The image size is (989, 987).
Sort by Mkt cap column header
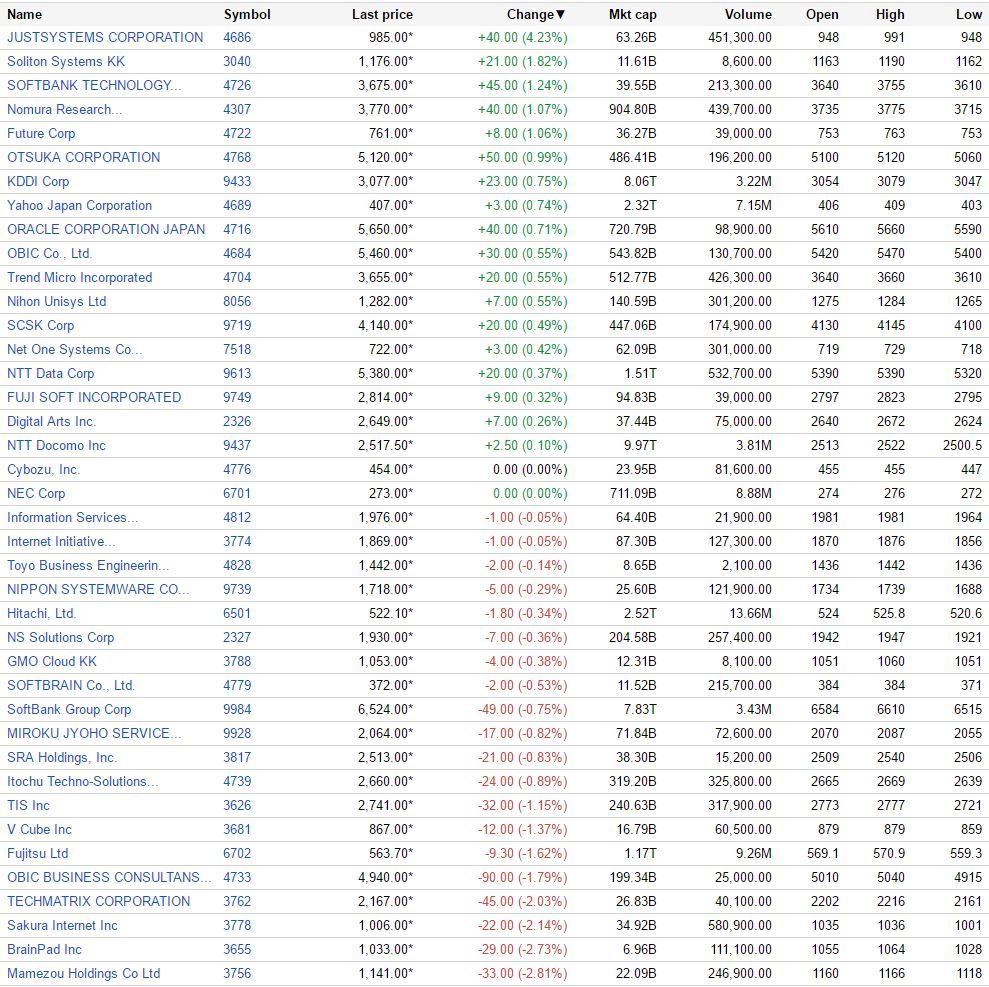[633, 15]
